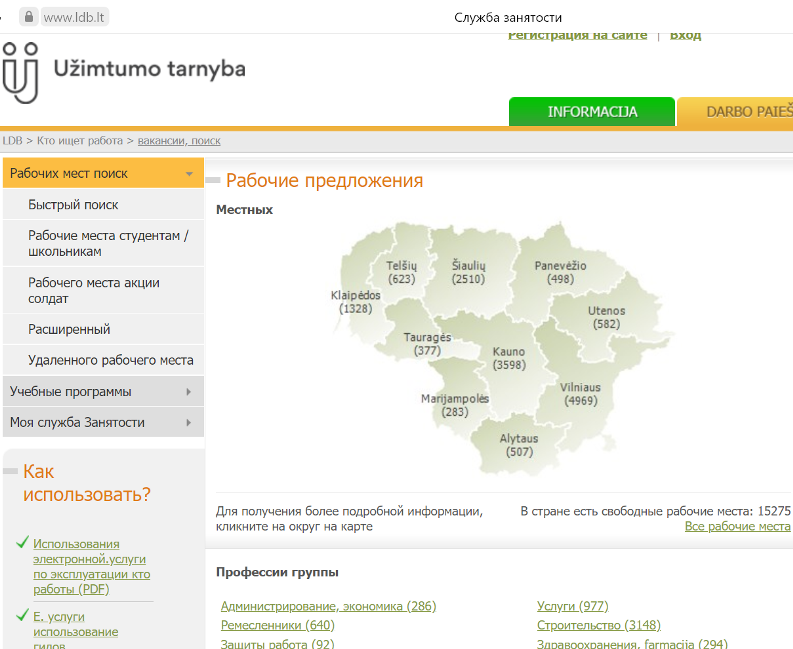Open the вакансии, поиск breadcrumb link

pos(179,141)
